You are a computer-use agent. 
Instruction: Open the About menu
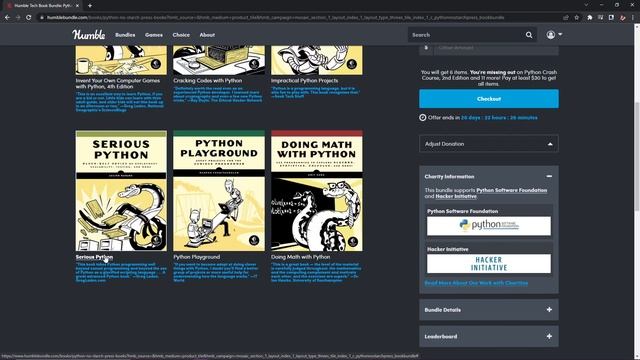pyautogui.click(x=207, y=35)
